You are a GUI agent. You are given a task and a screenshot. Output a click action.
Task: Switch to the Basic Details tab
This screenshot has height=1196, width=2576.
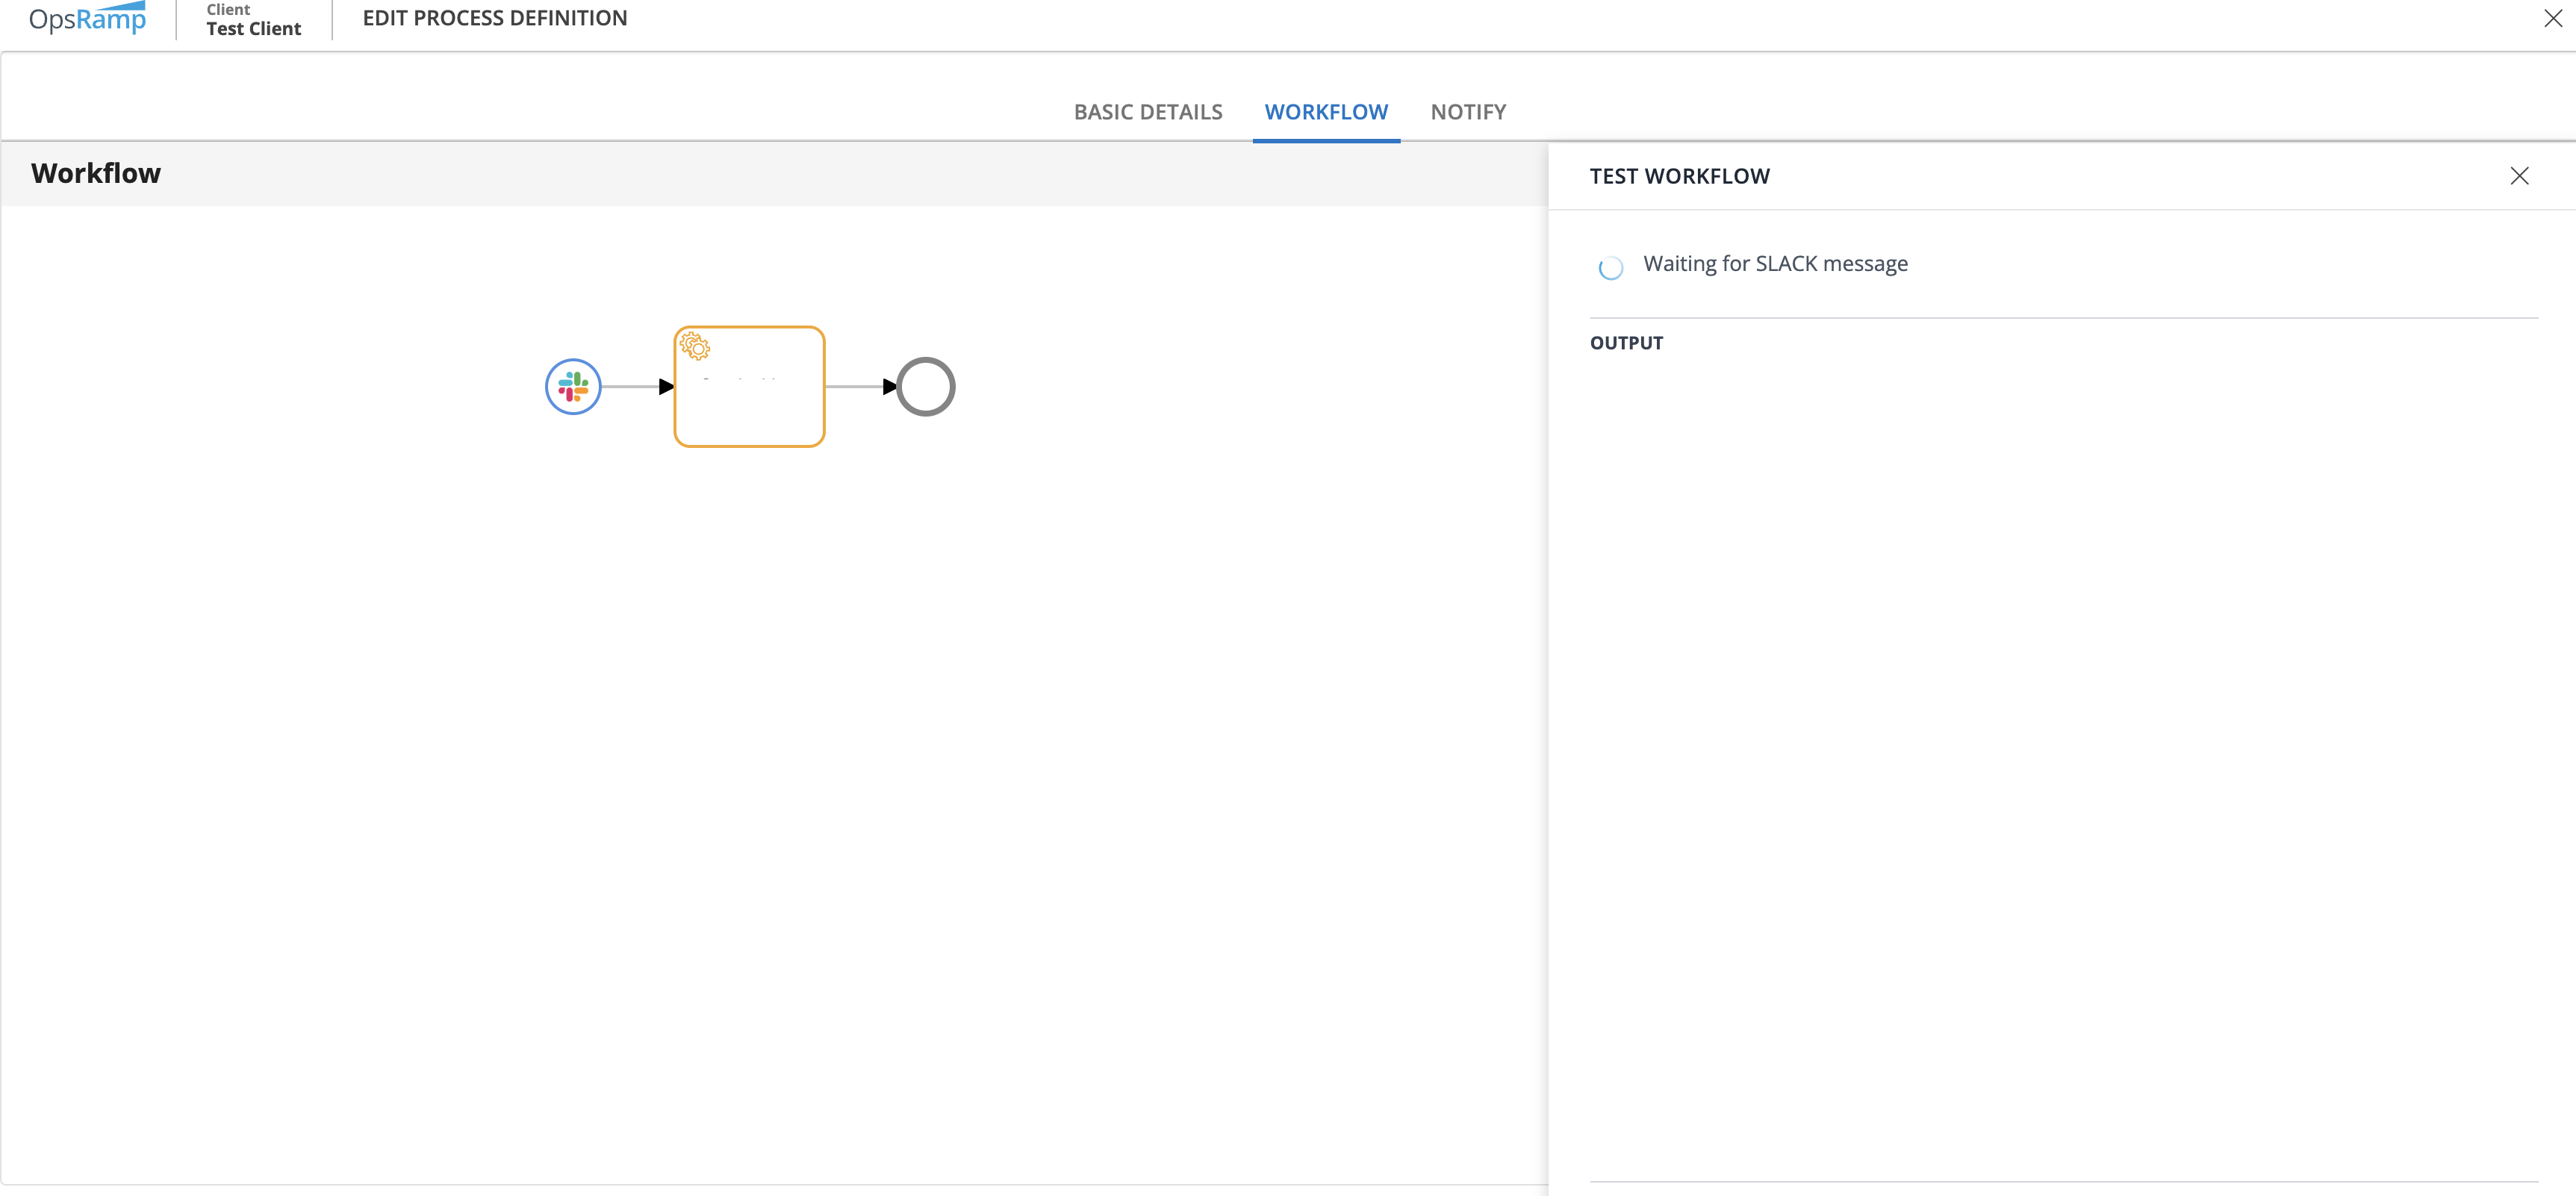pyautogui.click(x=1147, y=112)
